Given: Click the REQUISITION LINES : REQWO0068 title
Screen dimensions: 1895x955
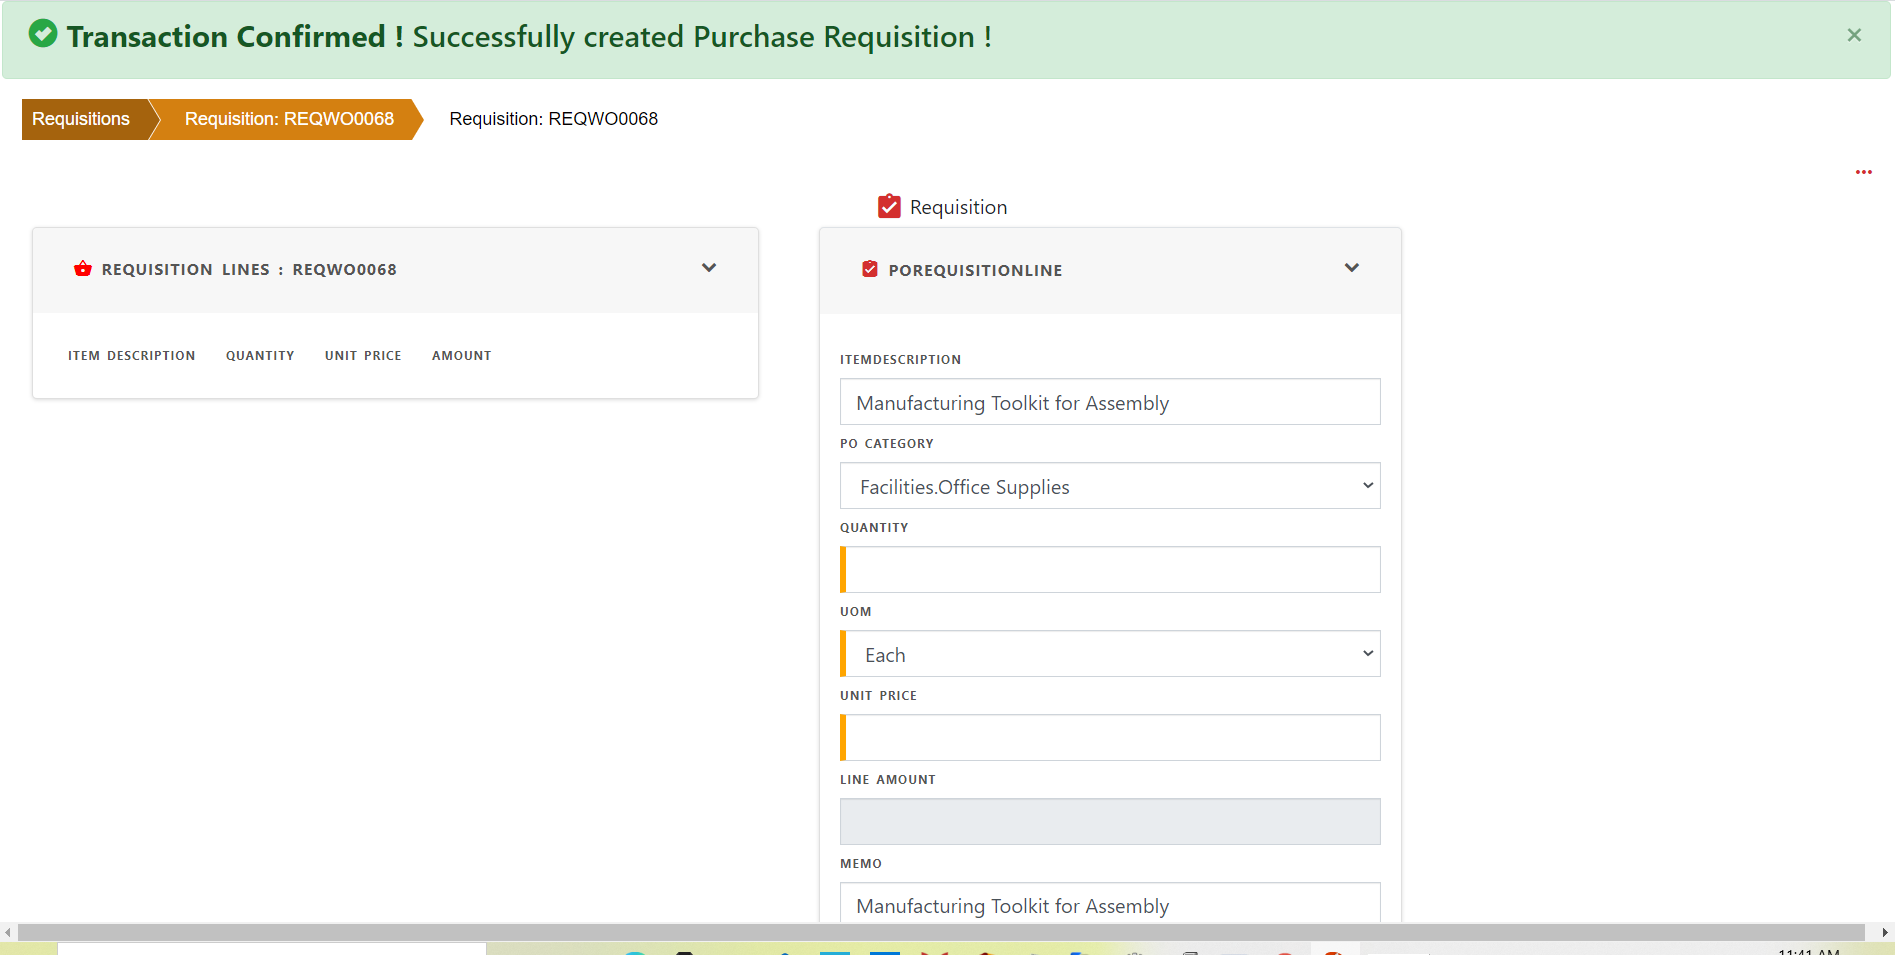Looking at the screenshot, I should (249, 270).
